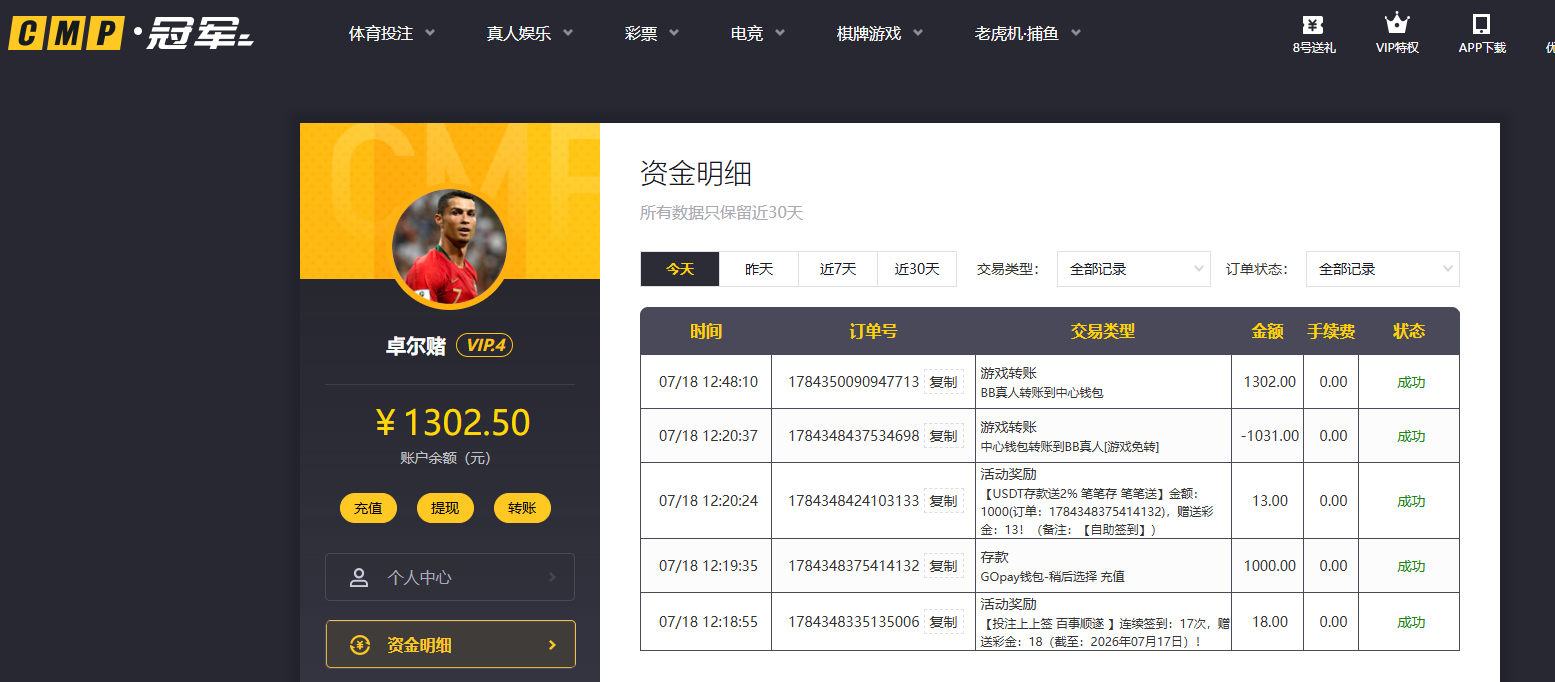Click the user avatar photo
1555x682 pixels.
click(x=449, y=247)
